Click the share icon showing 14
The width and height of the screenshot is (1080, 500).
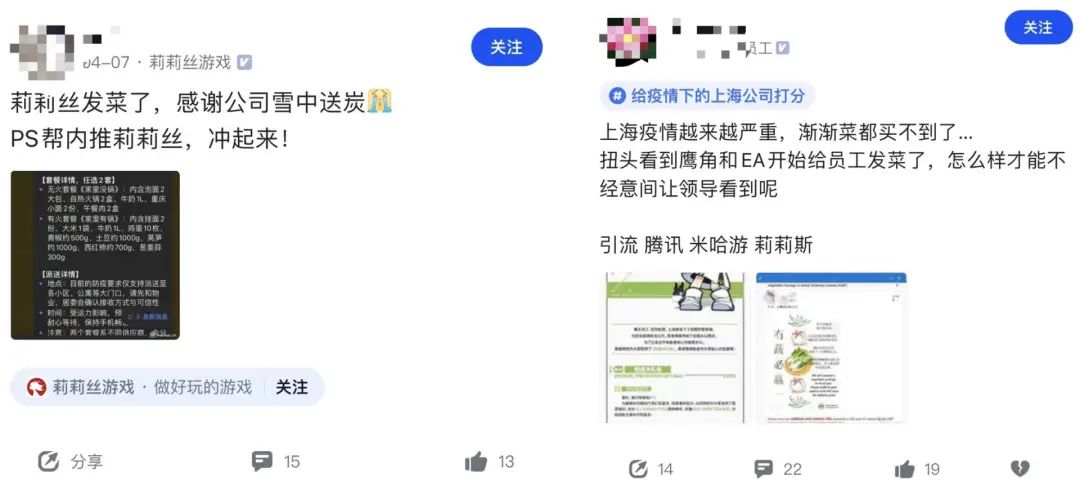tap(638, 469)
